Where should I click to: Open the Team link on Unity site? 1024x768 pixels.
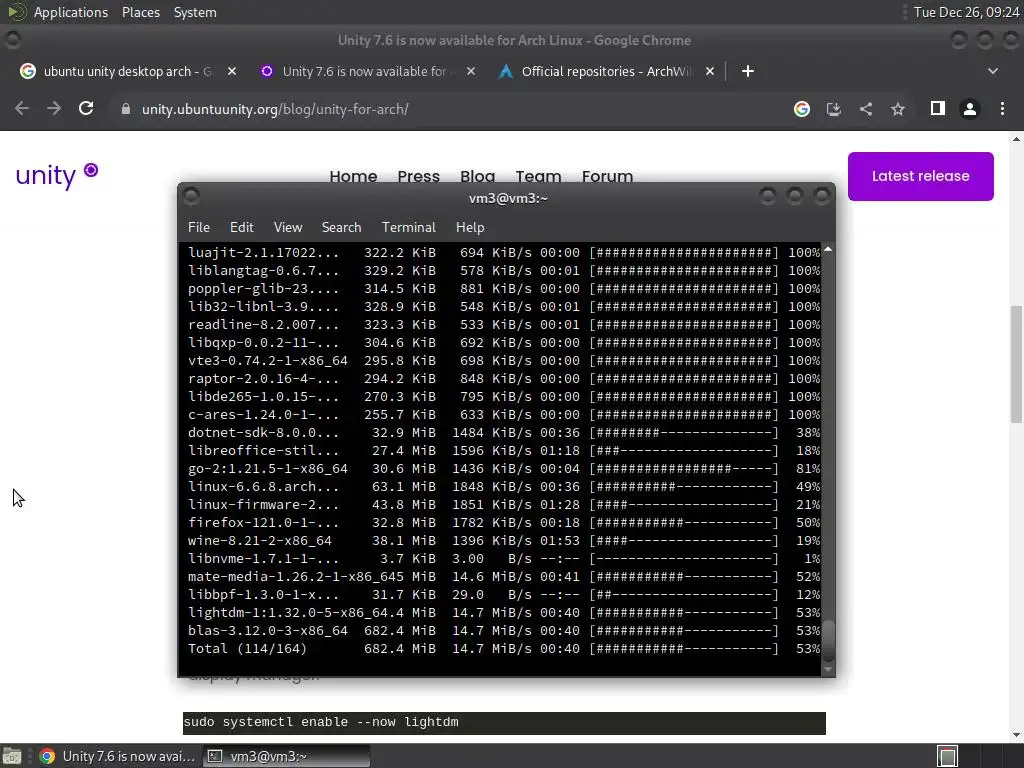pyautogui.click(x=538, y=176)
